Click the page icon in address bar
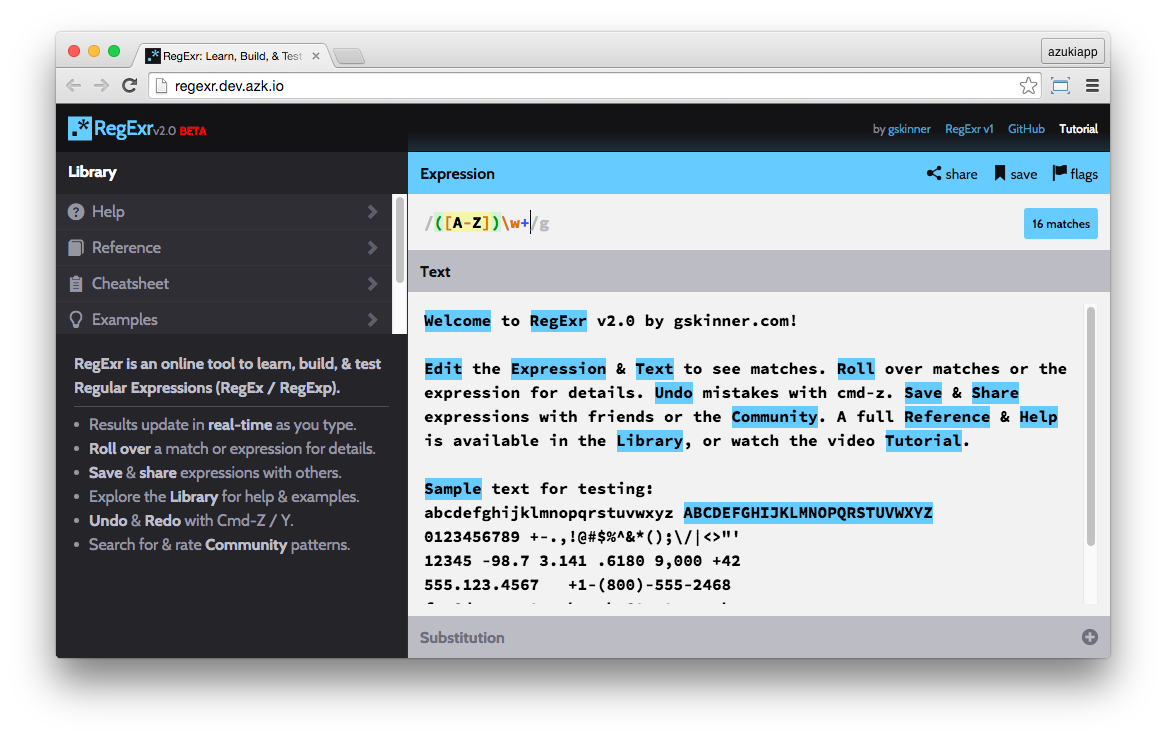This screenshot has height=738, width=1166. click(x=161, y=86)
